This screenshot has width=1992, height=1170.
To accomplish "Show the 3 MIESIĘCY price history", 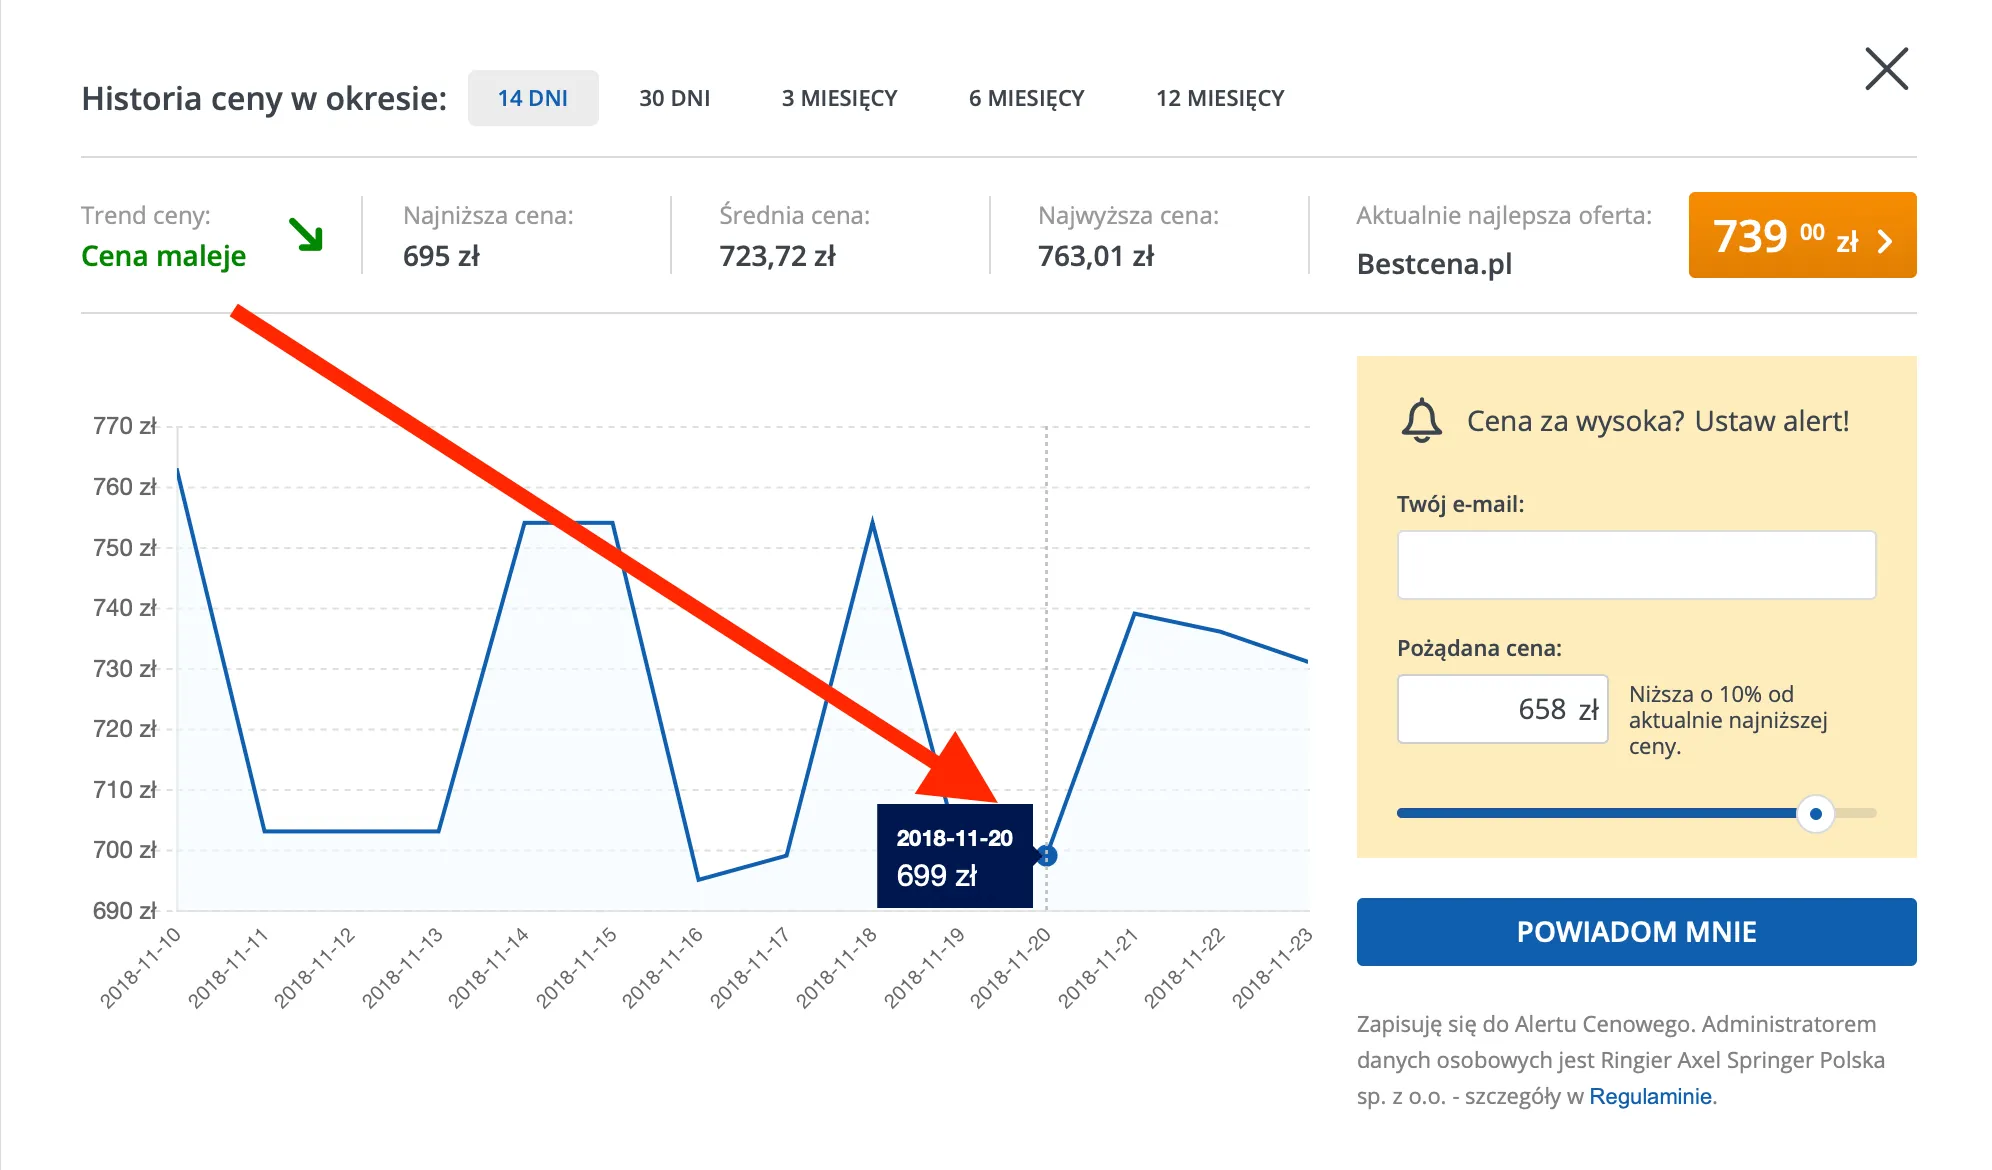I will click(x=839, y=98).
